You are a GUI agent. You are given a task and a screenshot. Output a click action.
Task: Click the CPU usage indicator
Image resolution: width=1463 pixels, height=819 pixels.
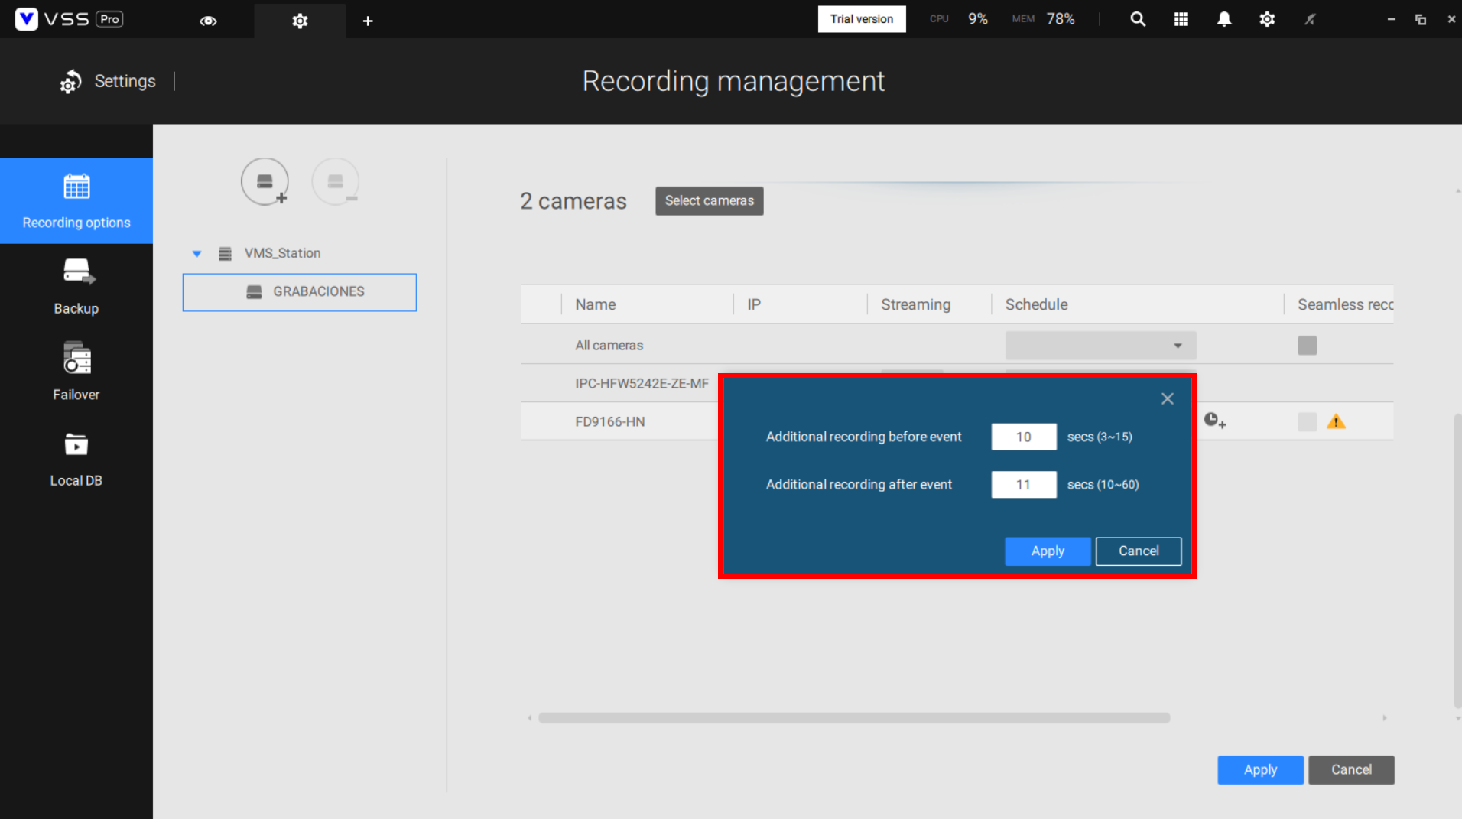pyautogui.click(x=959, y=19)
